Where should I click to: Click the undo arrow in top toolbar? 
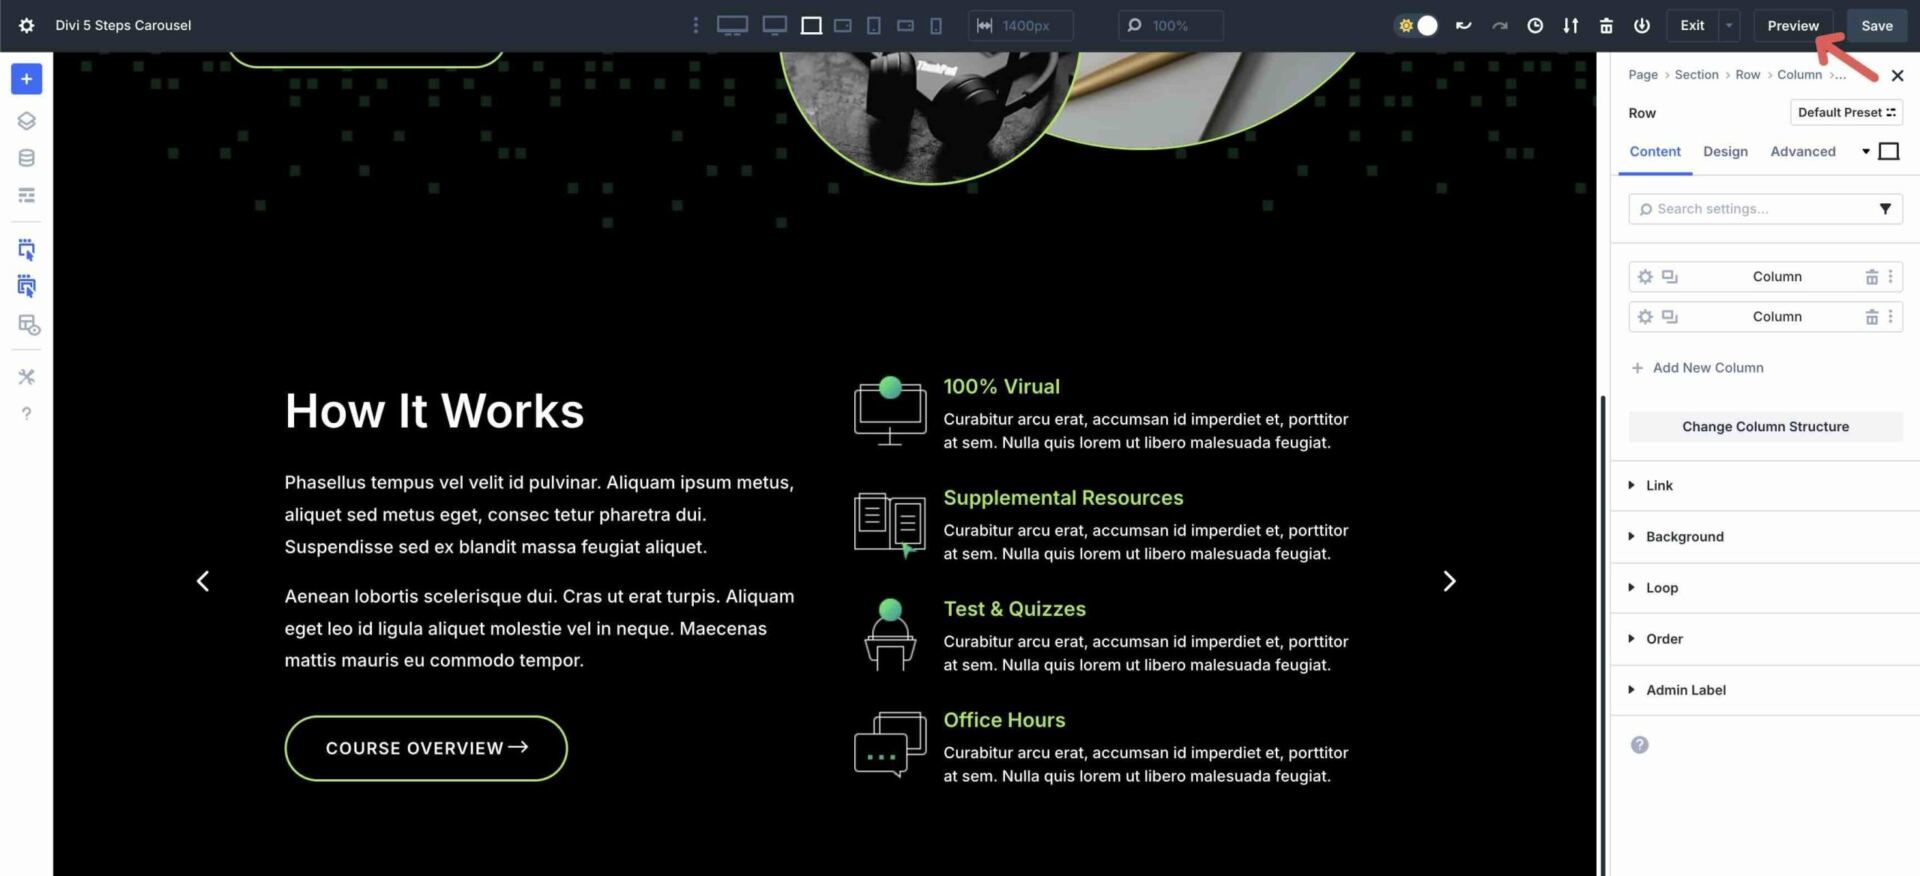[1463, 26]
